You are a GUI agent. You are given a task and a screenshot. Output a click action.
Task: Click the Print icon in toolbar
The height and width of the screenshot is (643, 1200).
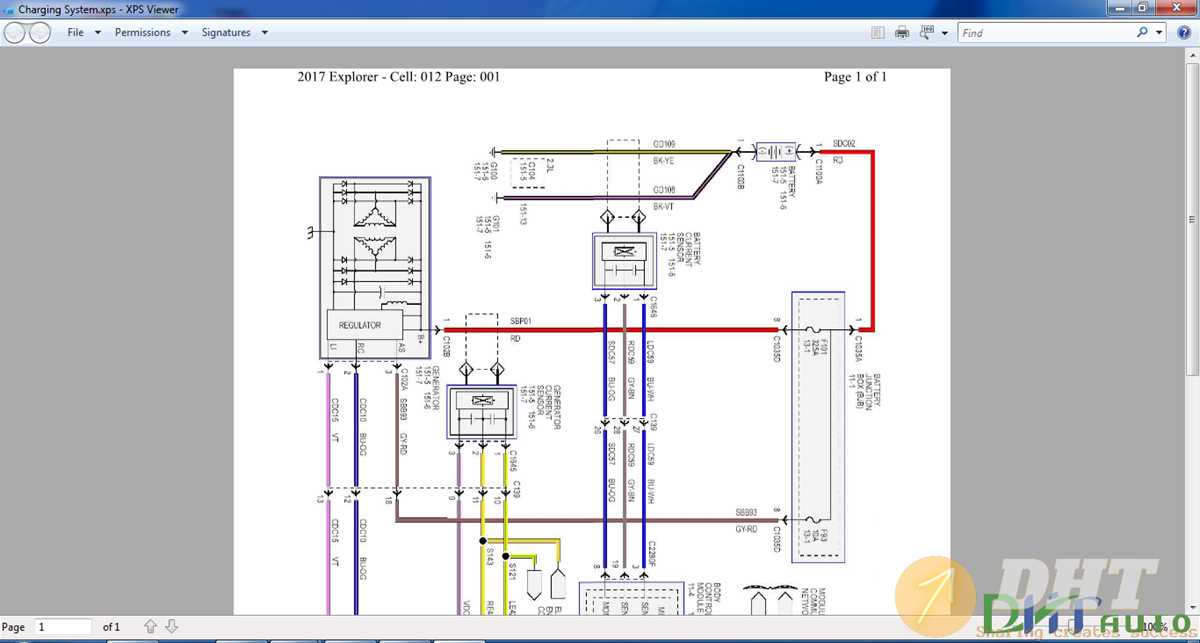click(x=902, y=33)
